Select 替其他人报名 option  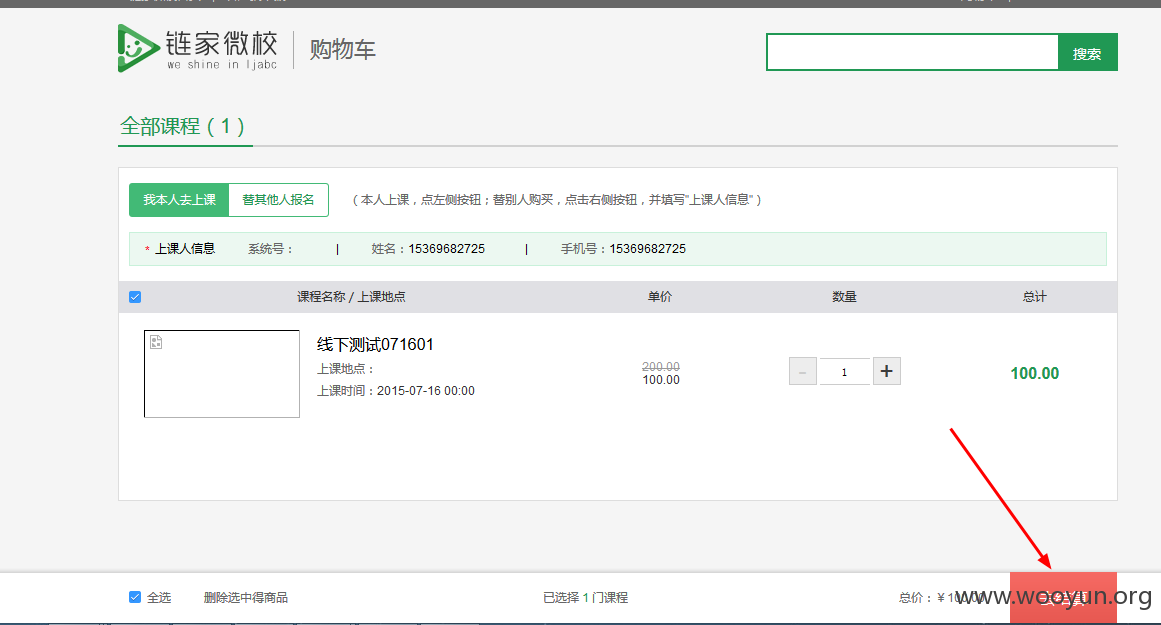point(278,200)
